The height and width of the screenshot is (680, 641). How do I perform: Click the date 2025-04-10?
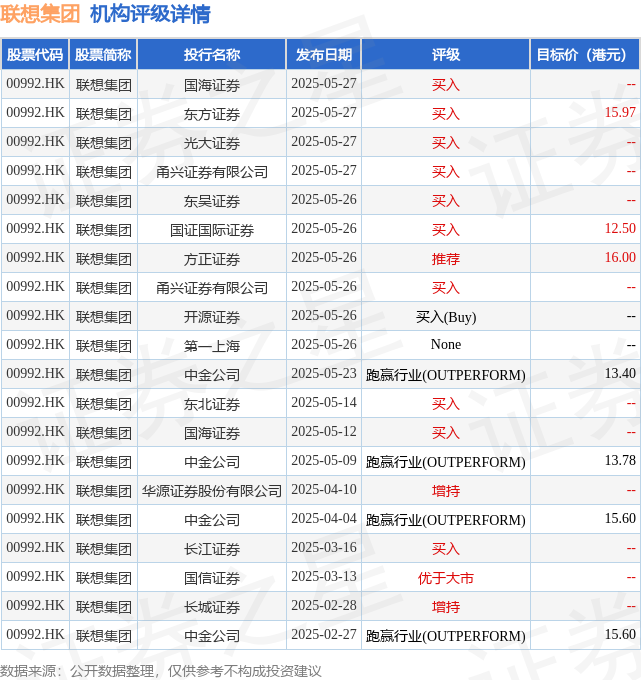[x=324, y=489]
